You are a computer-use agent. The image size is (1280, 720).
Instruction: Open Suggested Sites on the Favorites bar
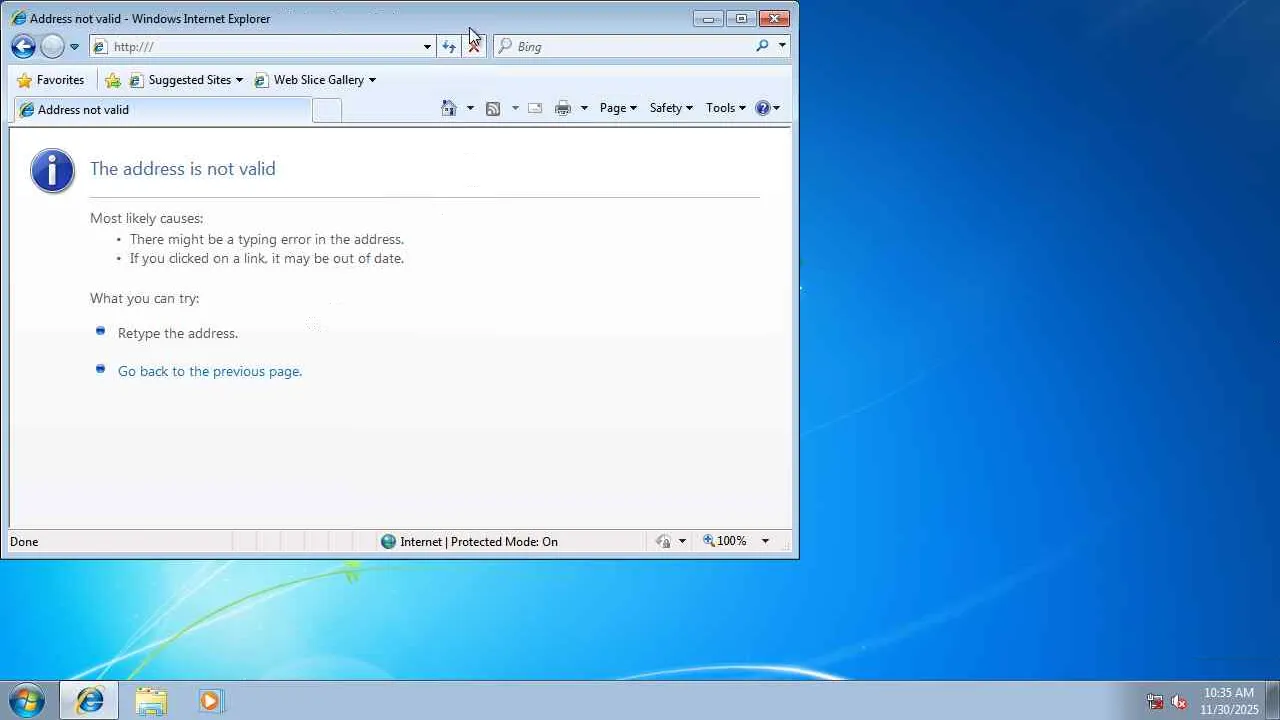(187, 80)
